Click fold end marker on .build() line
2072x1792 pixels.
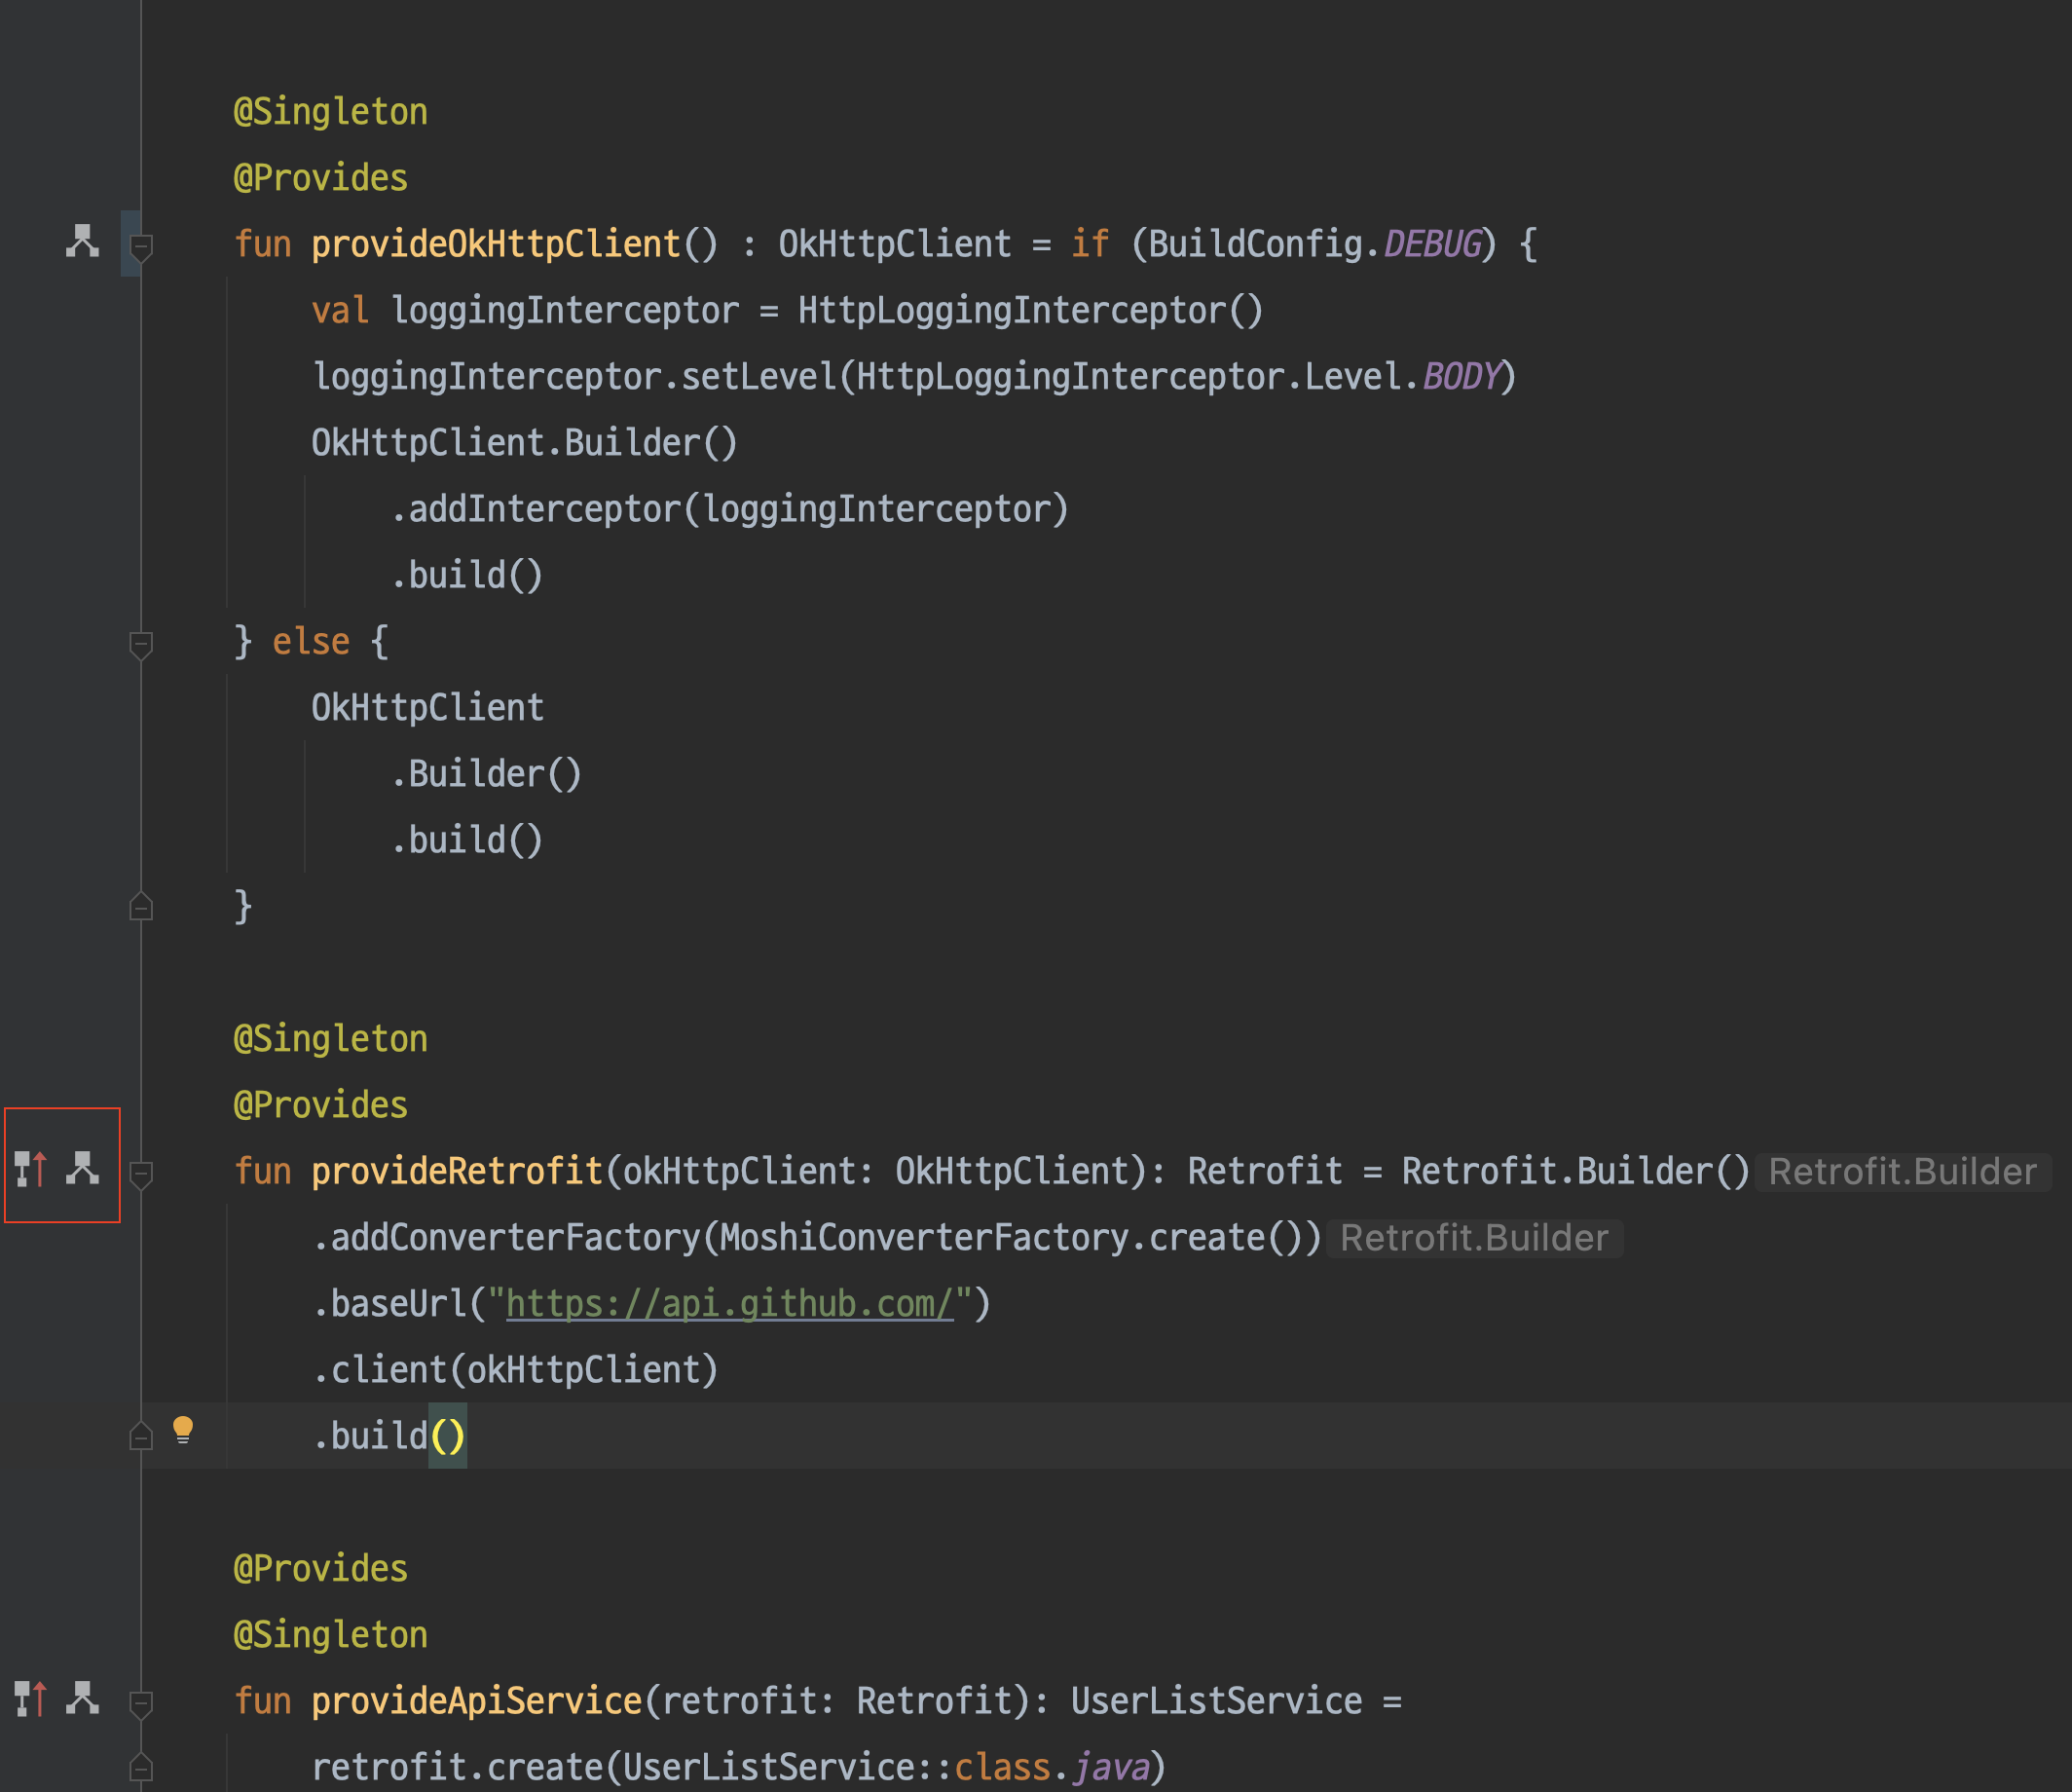(141, 1437)
